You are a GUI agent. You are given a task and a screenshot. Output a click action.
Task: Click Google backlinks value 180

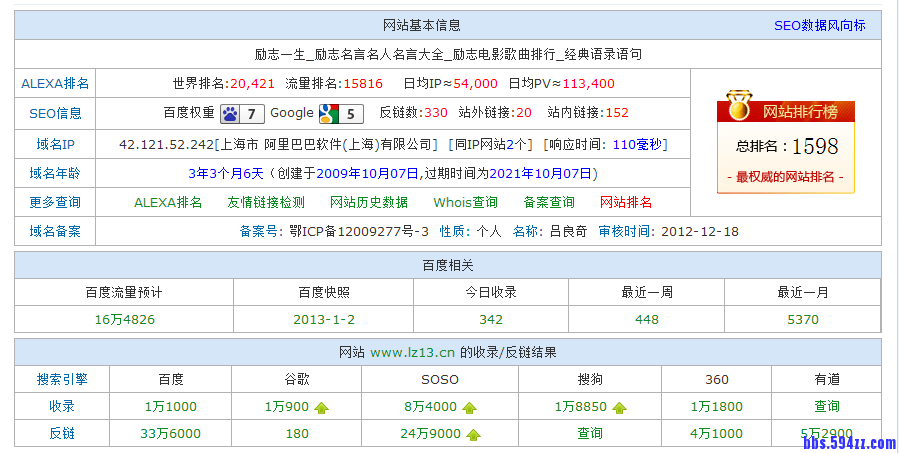point(297,434)
